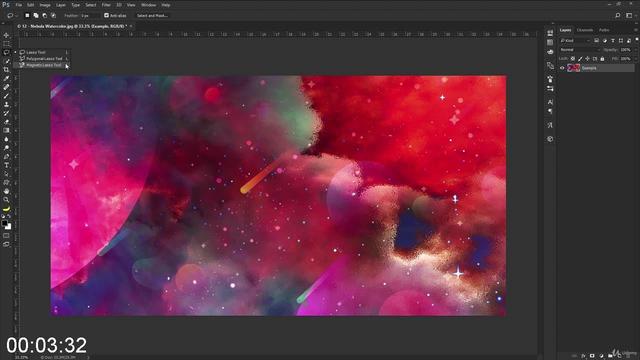Swap foreground and background colors

point(9,217)
